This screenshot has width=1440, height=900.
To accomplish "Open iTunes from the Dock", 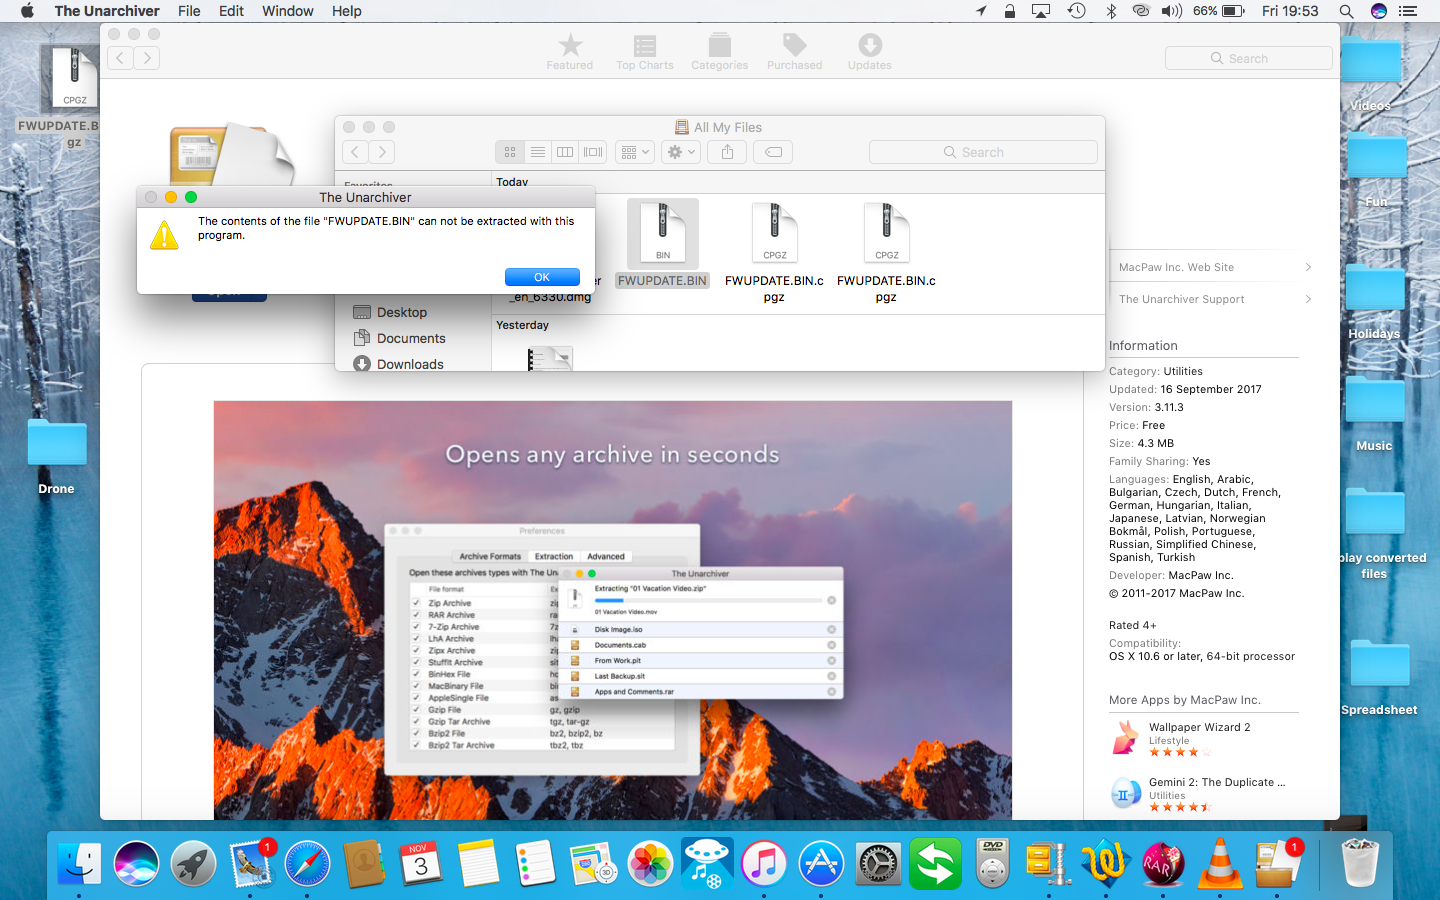I will tap(764, 863).
